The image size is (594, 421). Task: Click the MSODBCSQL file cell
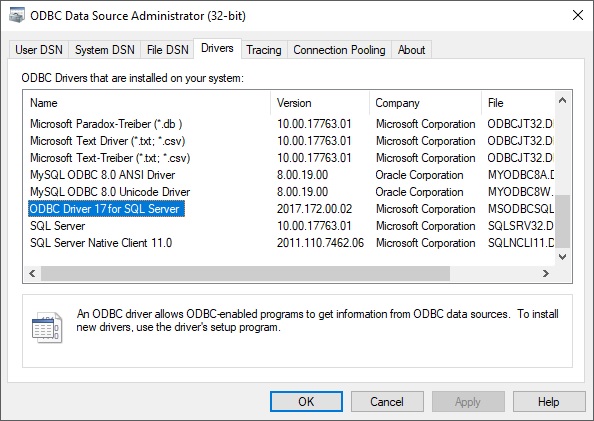pyautogui.click(x=521, y=209)
